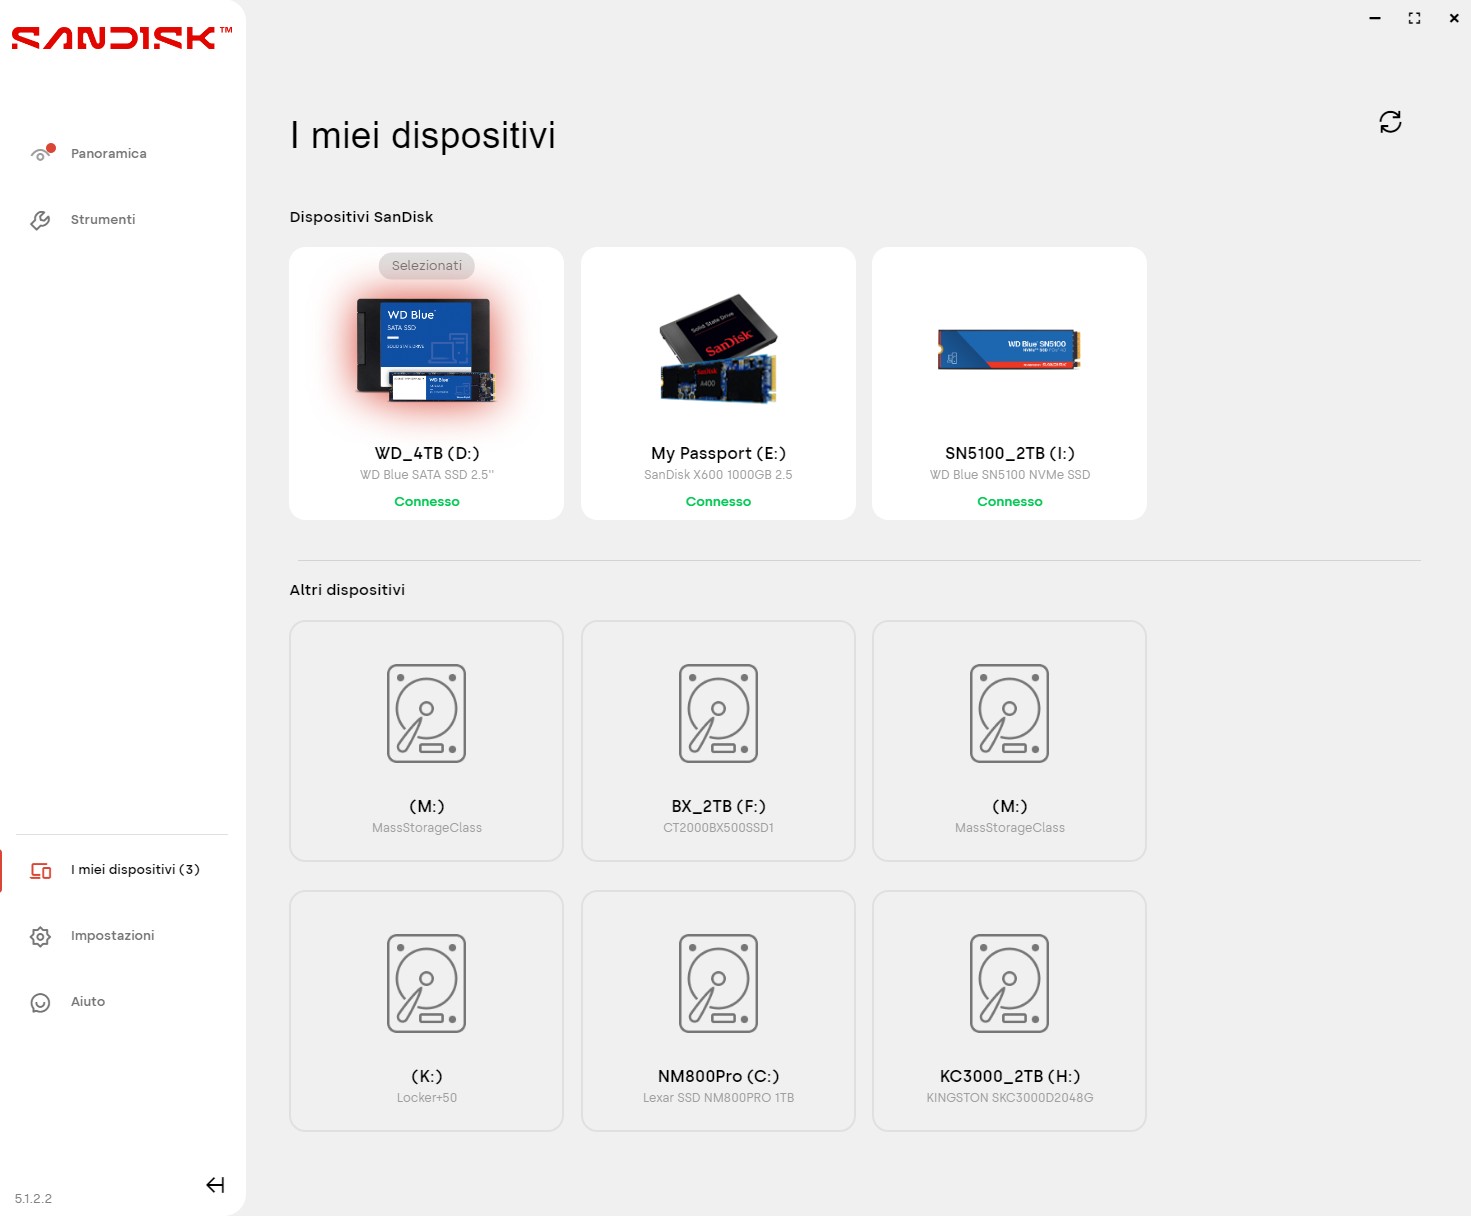Open the Strumenti tools section

102,220
